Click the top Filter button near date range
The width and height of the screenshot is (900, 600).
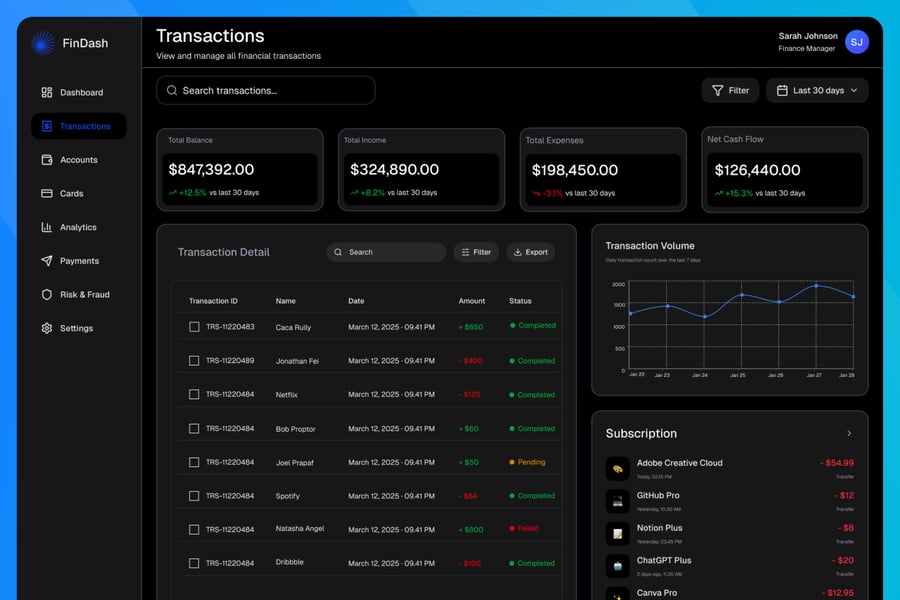[x=730, y=90]
